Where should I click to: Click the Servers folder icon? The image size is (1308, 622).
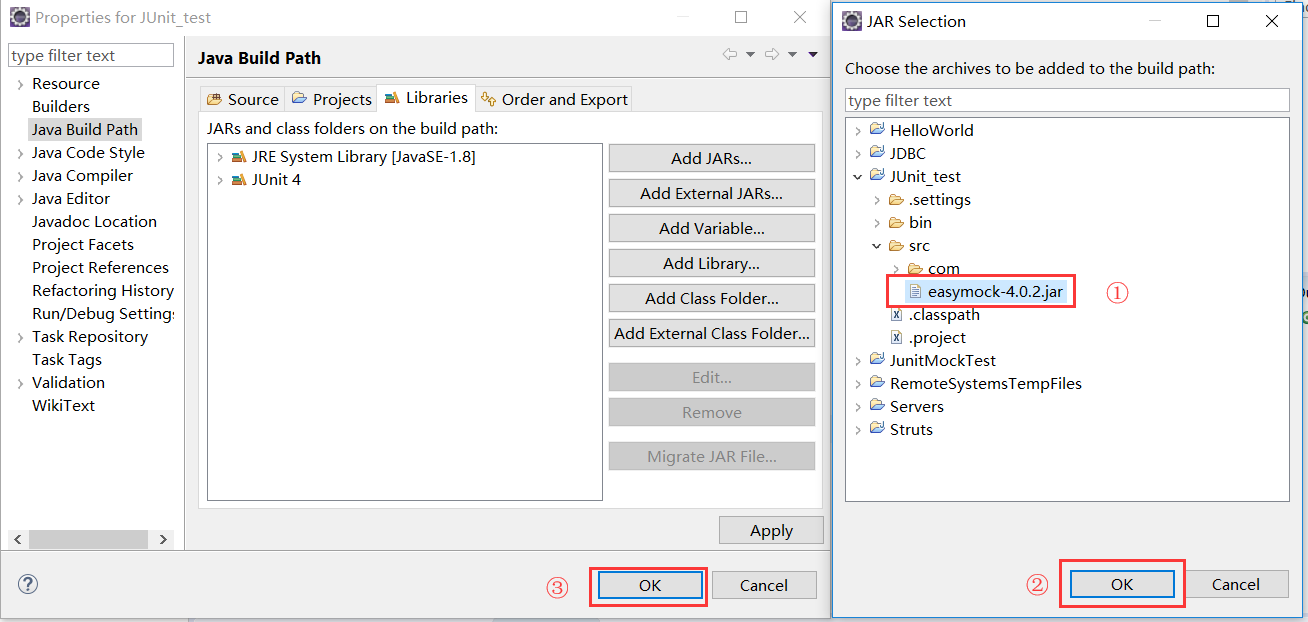[877, 406]
